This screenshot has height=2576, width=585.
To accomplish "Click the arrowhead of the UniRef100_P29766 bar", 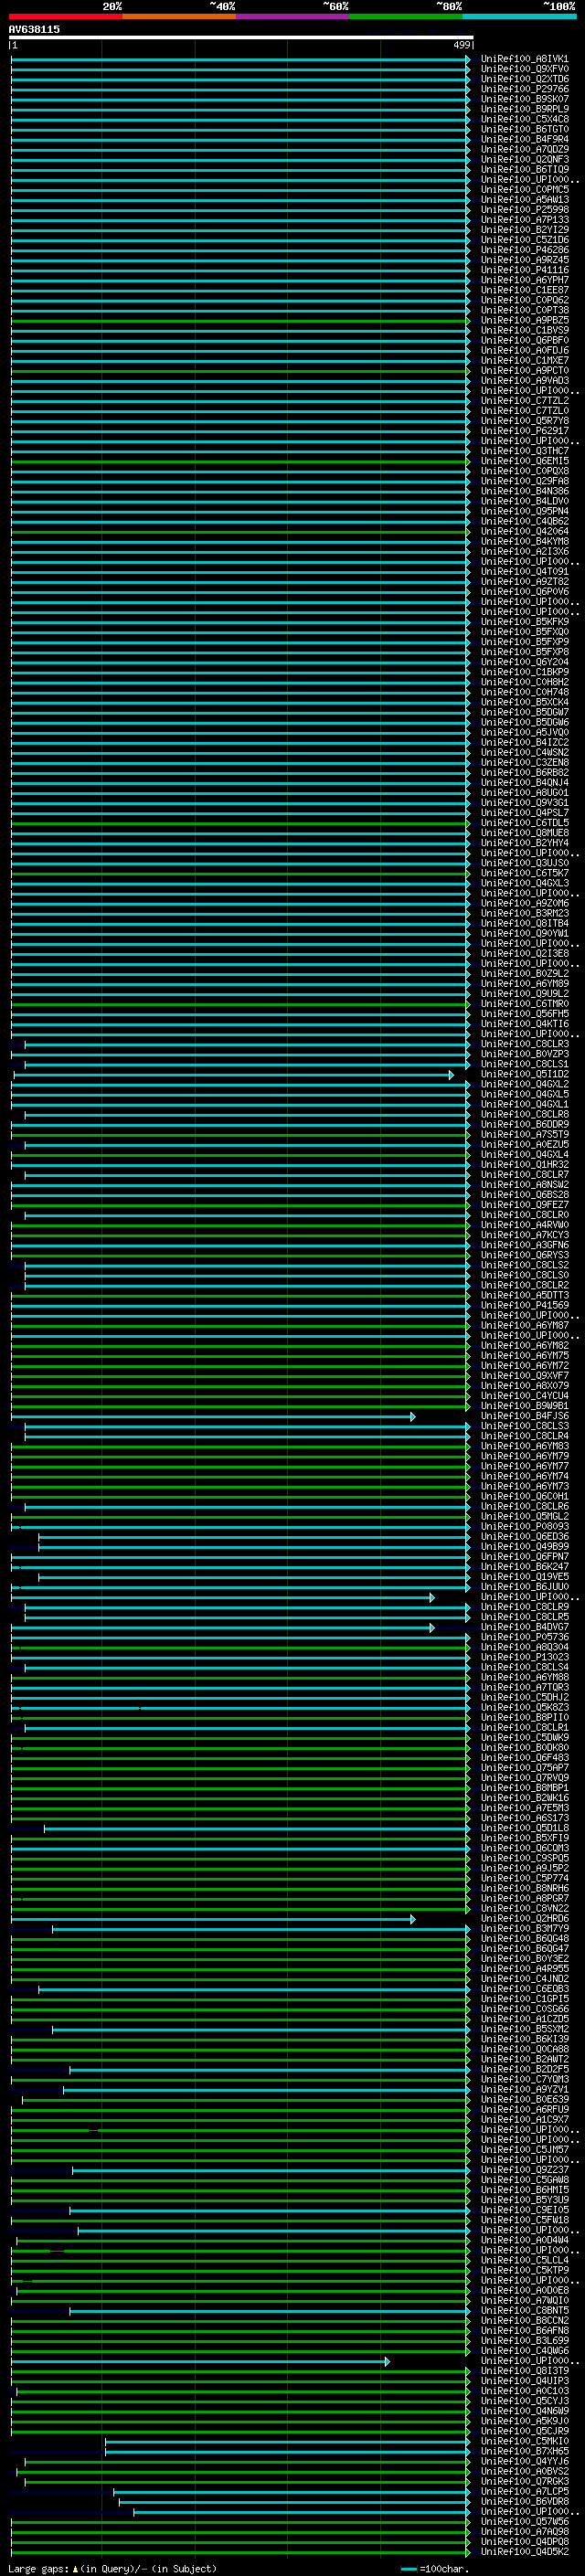I will pyautogui.click(x=467, y=90).
